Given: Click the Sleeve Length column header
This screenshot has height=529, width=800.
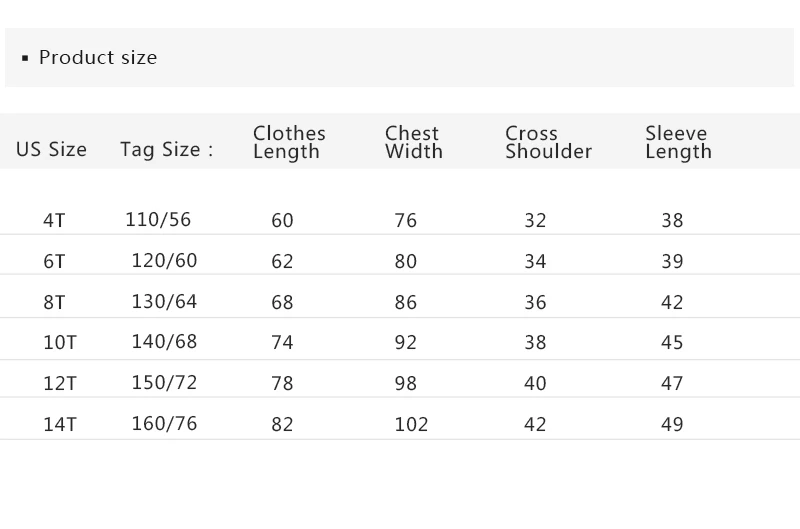Looking at the screenshot, I should tap(678, 142).
